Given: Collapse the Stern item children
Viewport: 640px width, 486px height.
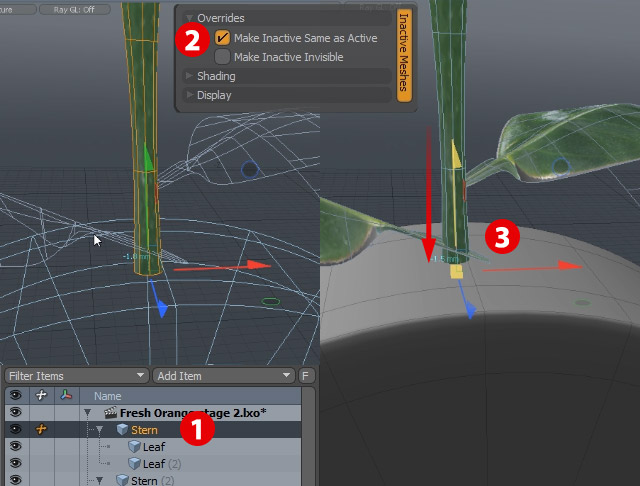Looking at the screenshot, I should 100,430.
